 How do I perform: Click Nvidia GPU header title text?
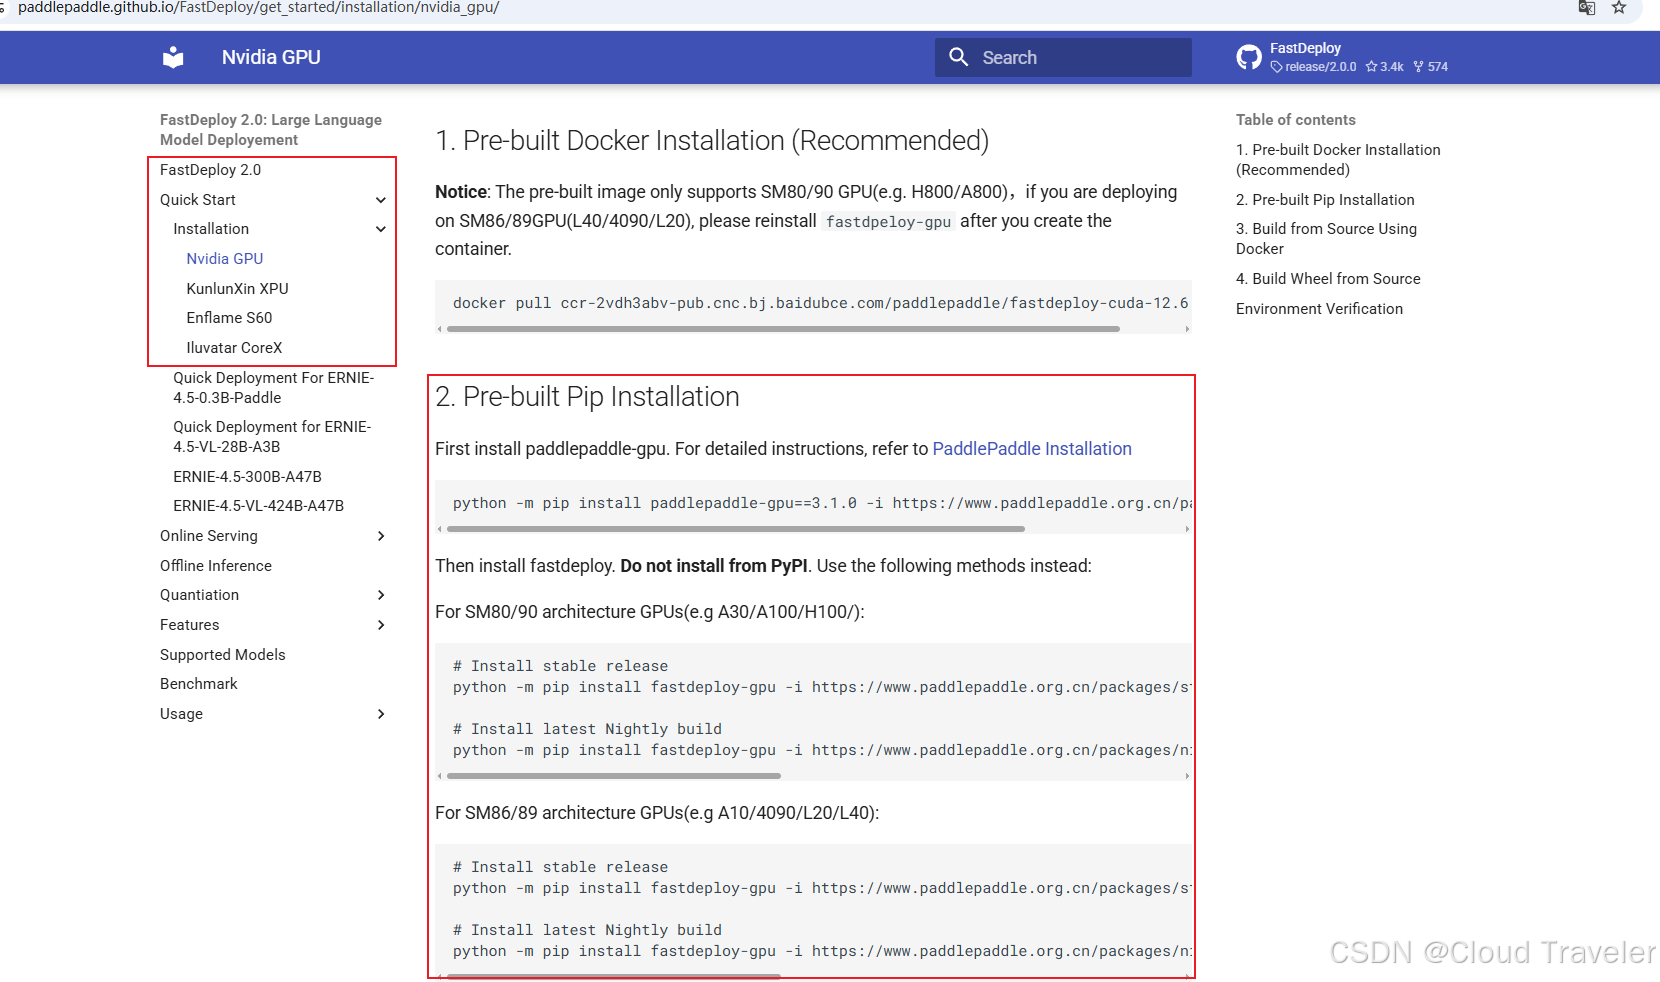point(271,57)
